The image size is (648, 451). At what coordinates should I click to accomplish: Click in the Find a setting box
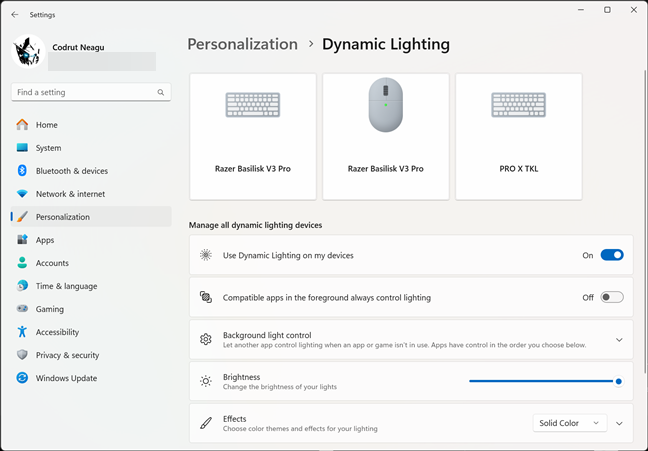[91, 92]
